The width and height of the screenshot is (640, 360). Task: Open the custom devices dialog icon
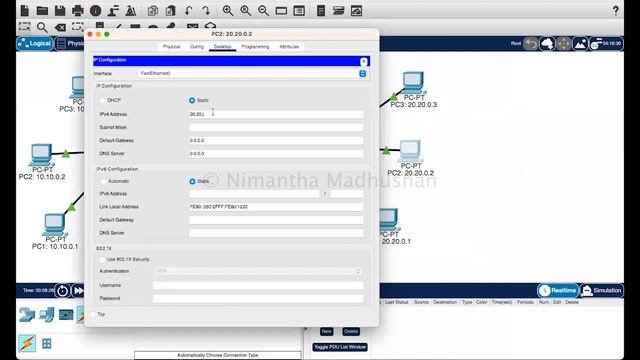coord(299,11)
